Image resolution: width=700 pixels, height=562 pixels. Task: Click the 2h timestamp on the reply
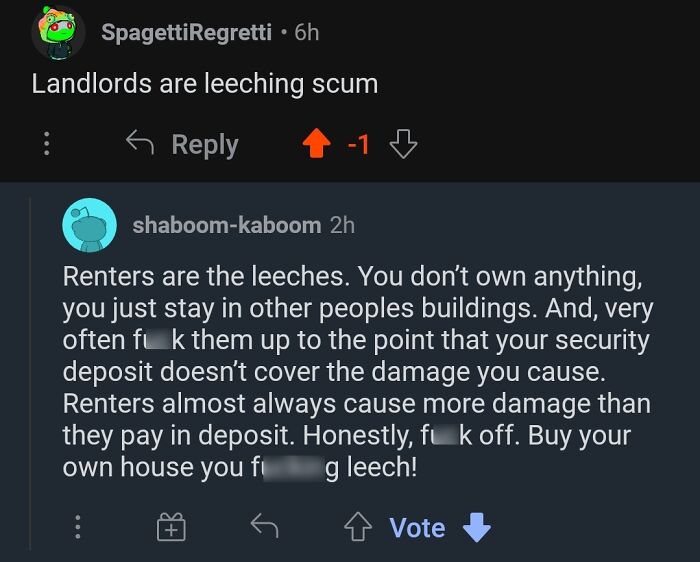(342, 224)
